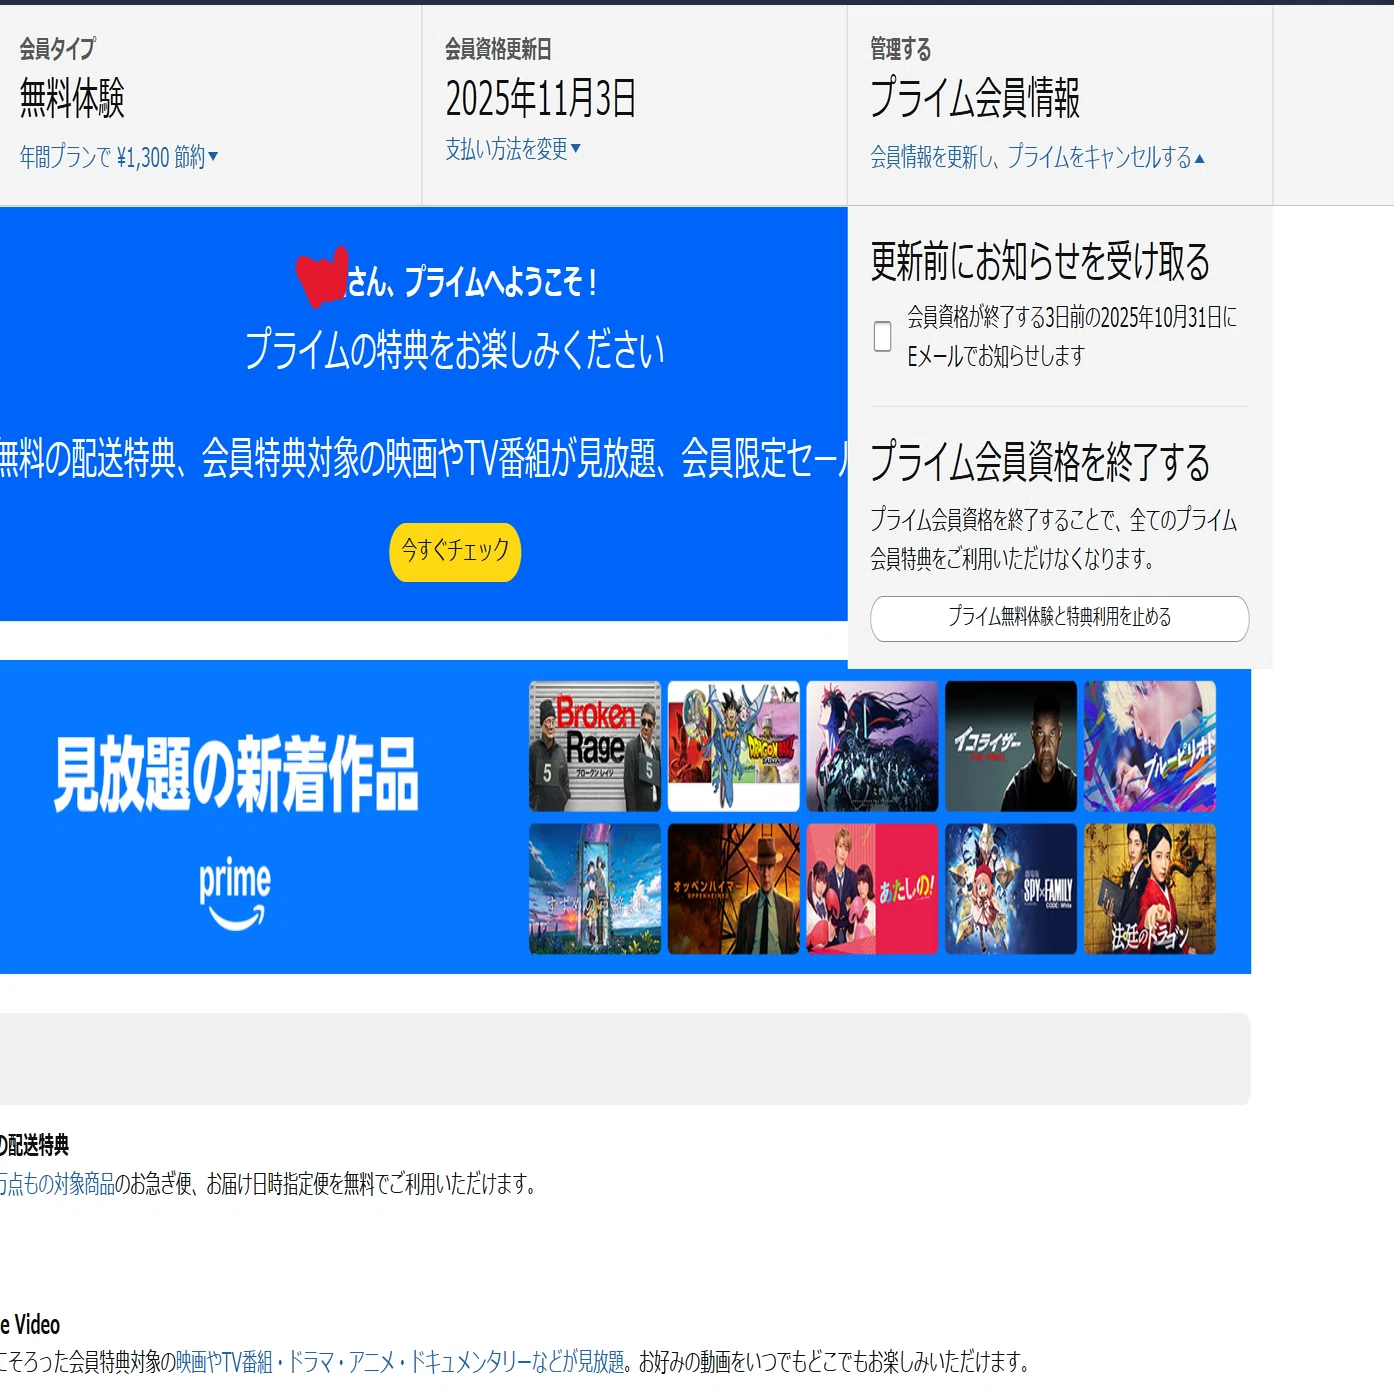The height and width of the screenshot is (1394, 1394).
Task: Enable email reminder checkbox before renewal
Action: coord(882,336)
